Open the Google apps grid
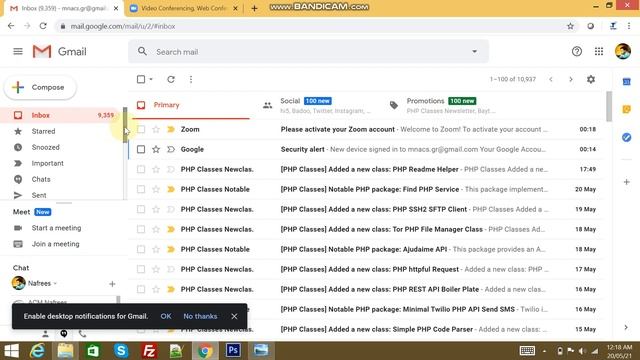This screenshot has height=360, width=640. point(599,51)
